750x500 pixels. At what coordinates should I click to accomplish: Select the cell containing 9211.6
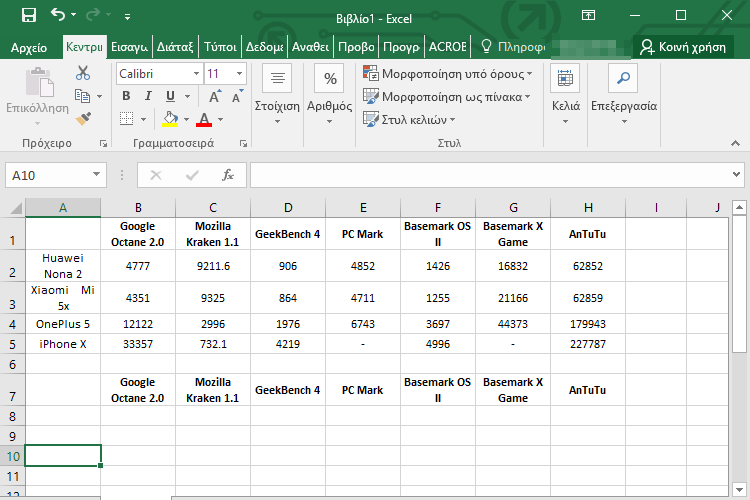point(213,266)
